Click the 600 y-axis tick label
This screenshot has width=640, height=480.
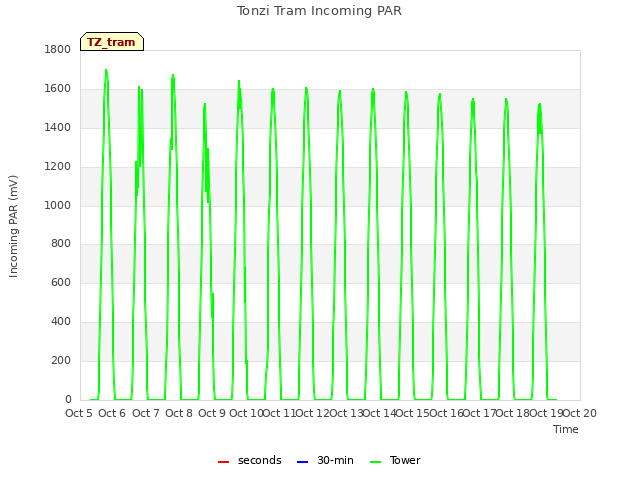click(61, 282)
